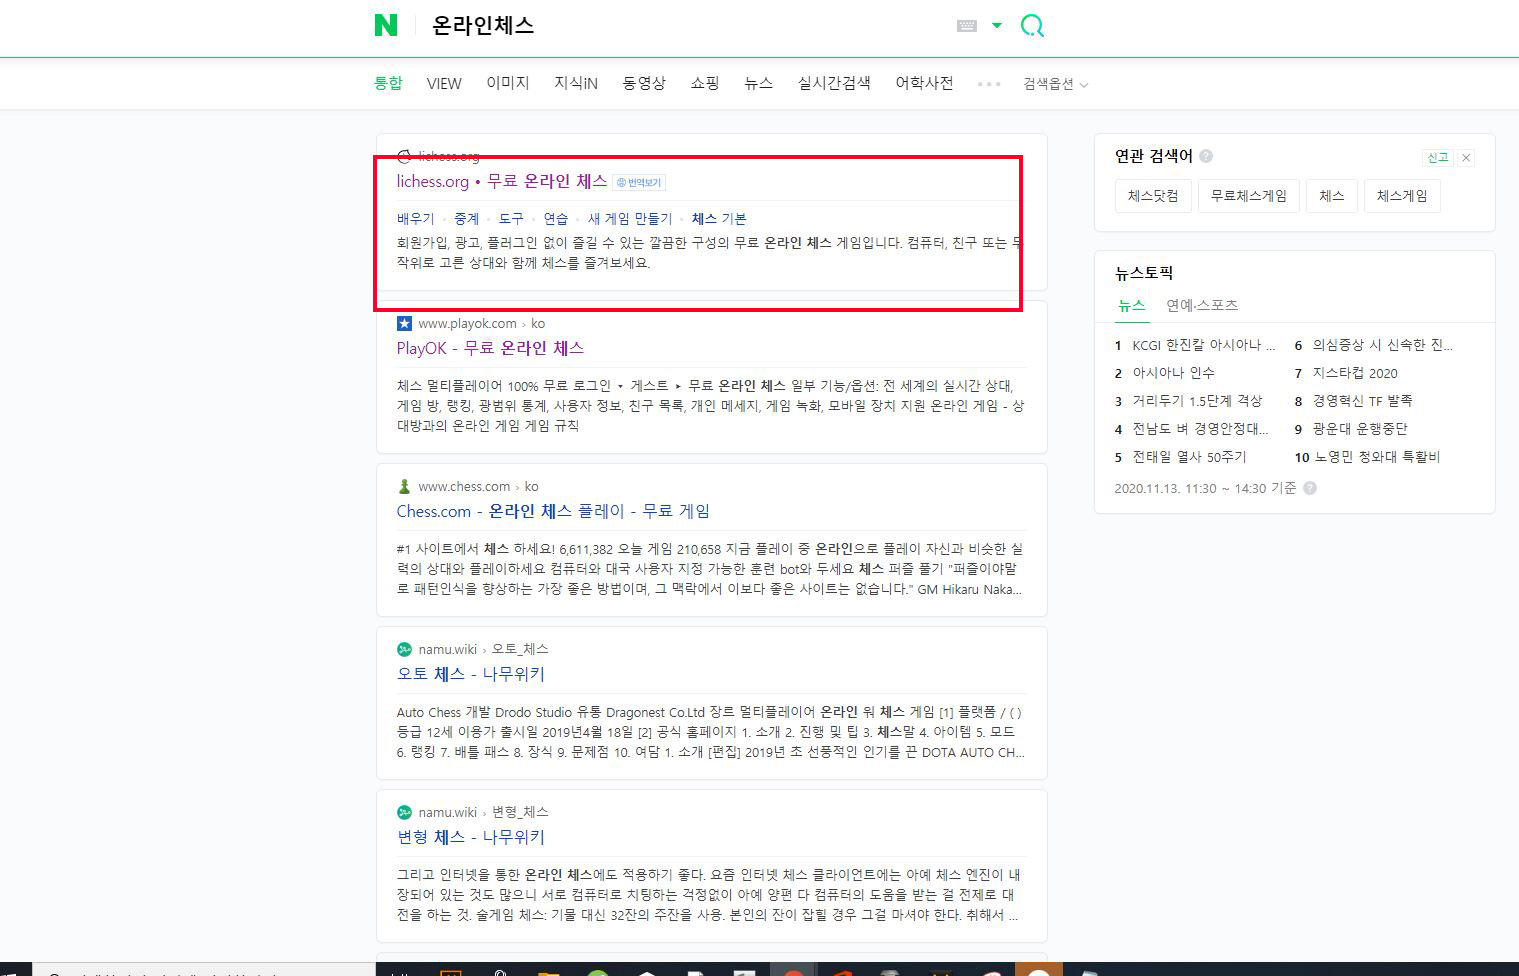Click the 연관 검색어 help icon
The height and width of the screenshot is (976, 1519).
tap(1206, 156)
